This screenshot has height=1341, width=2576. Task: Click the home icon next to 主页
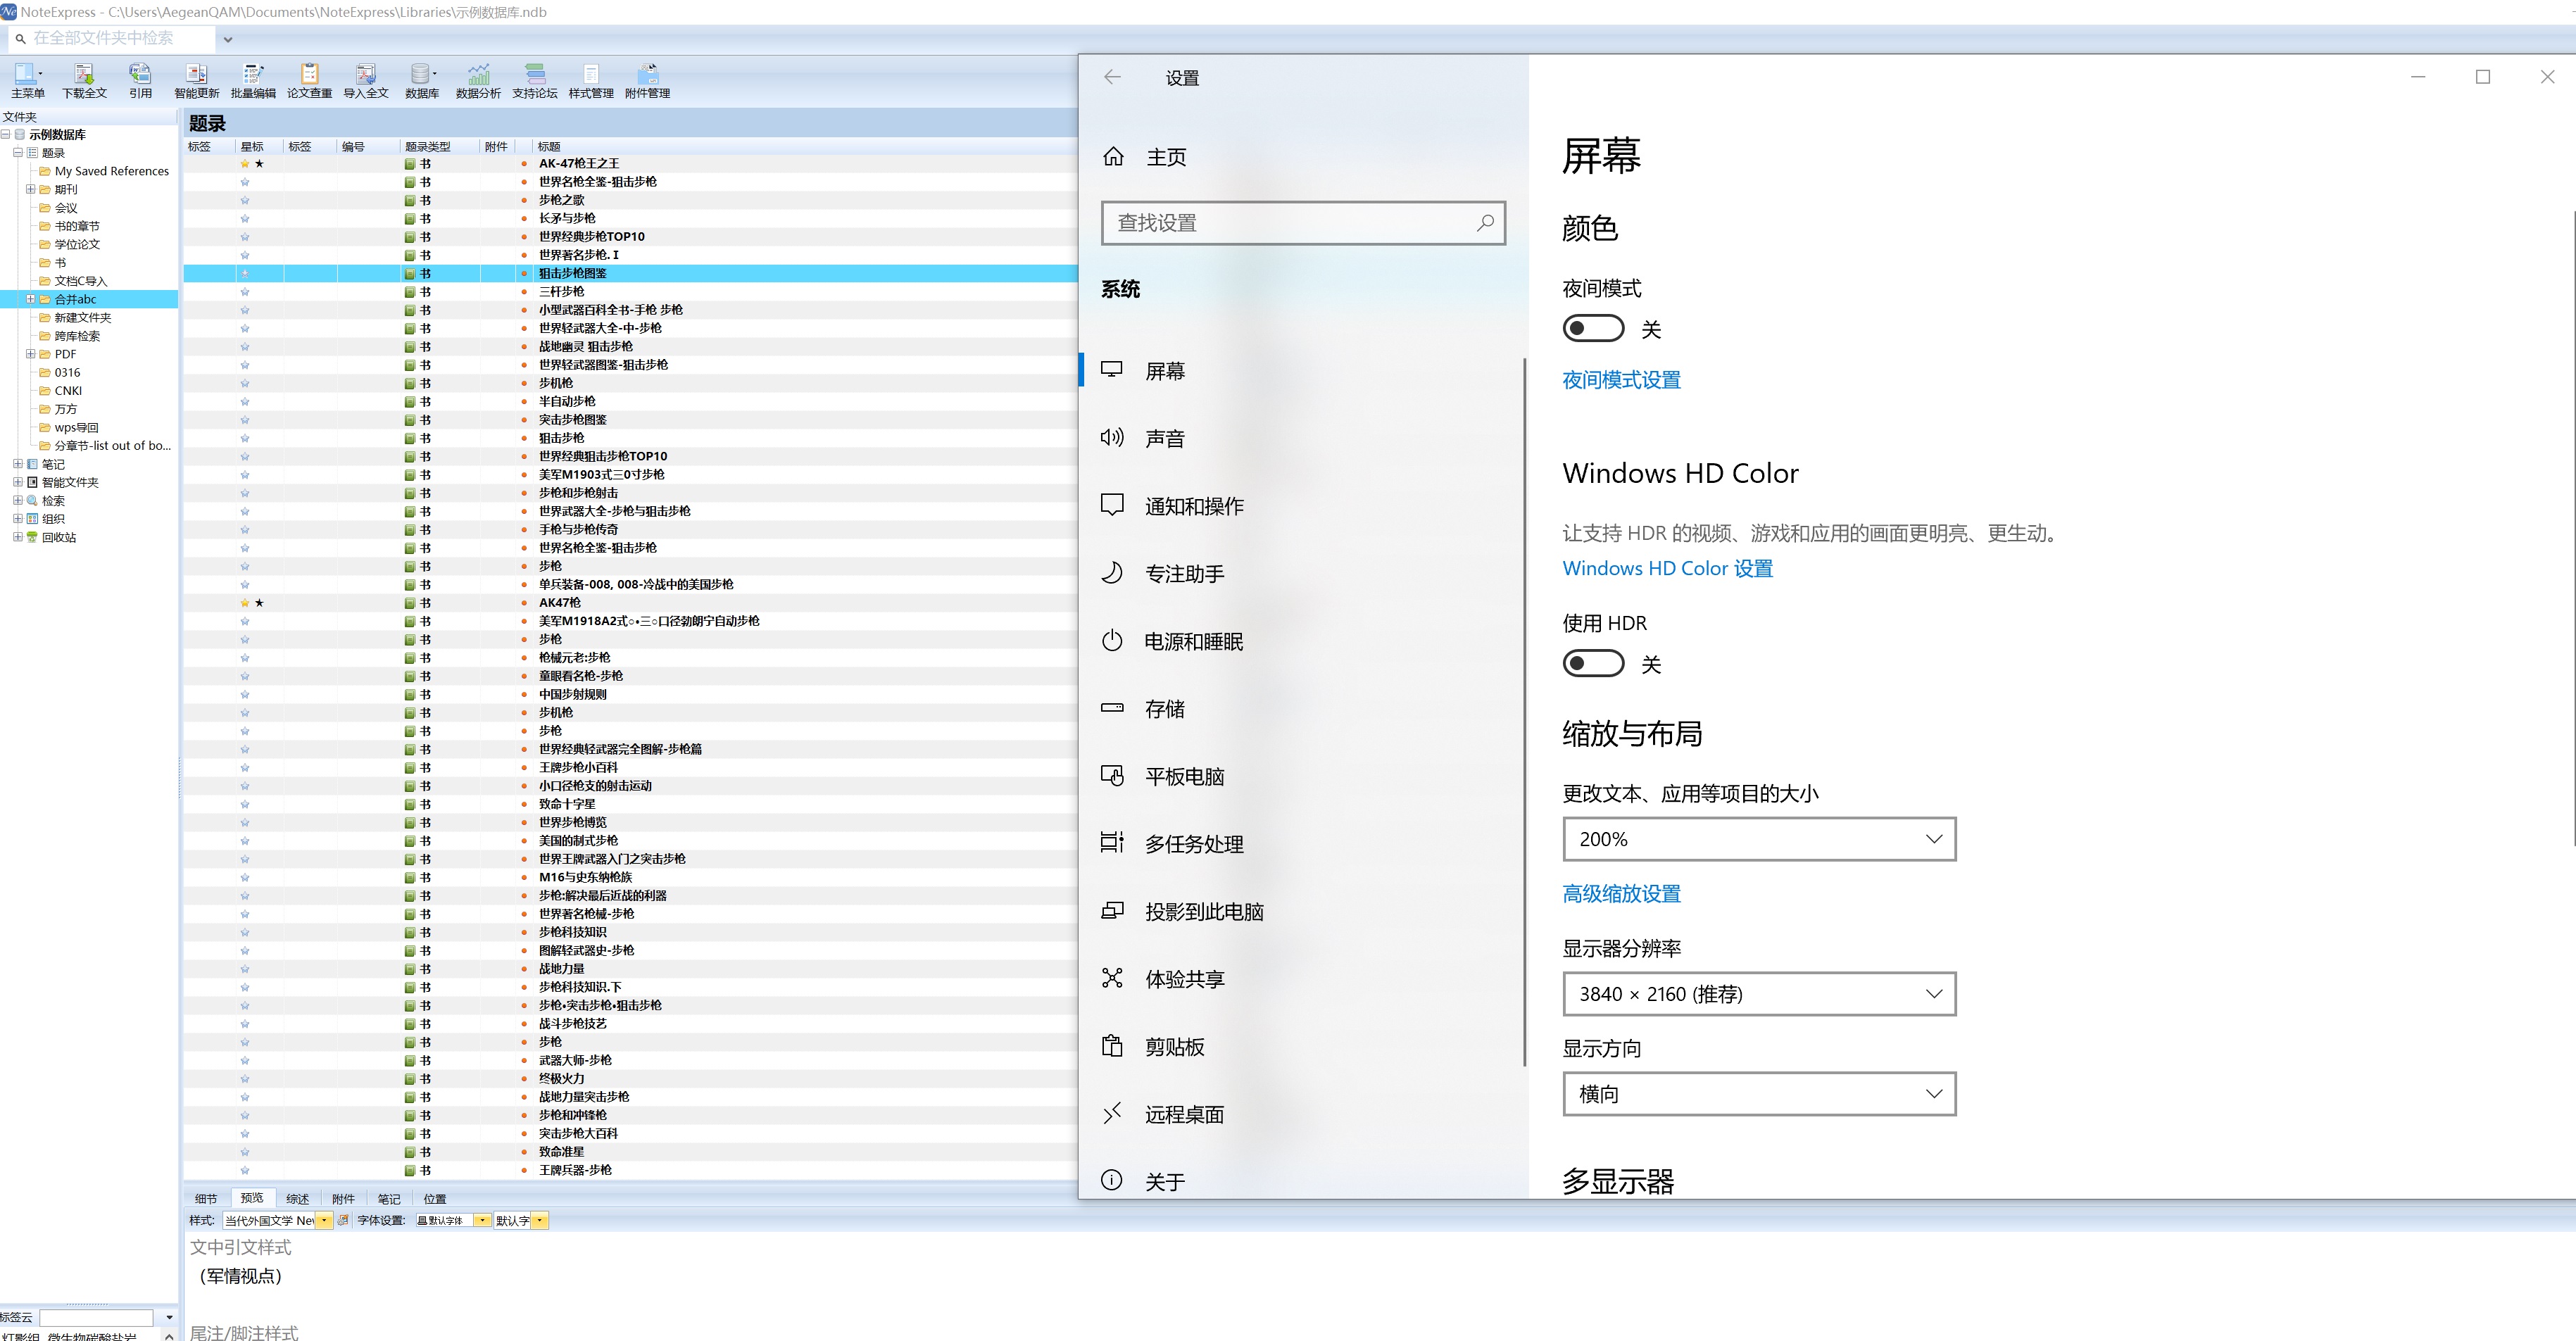click(x=1113, y=156)
